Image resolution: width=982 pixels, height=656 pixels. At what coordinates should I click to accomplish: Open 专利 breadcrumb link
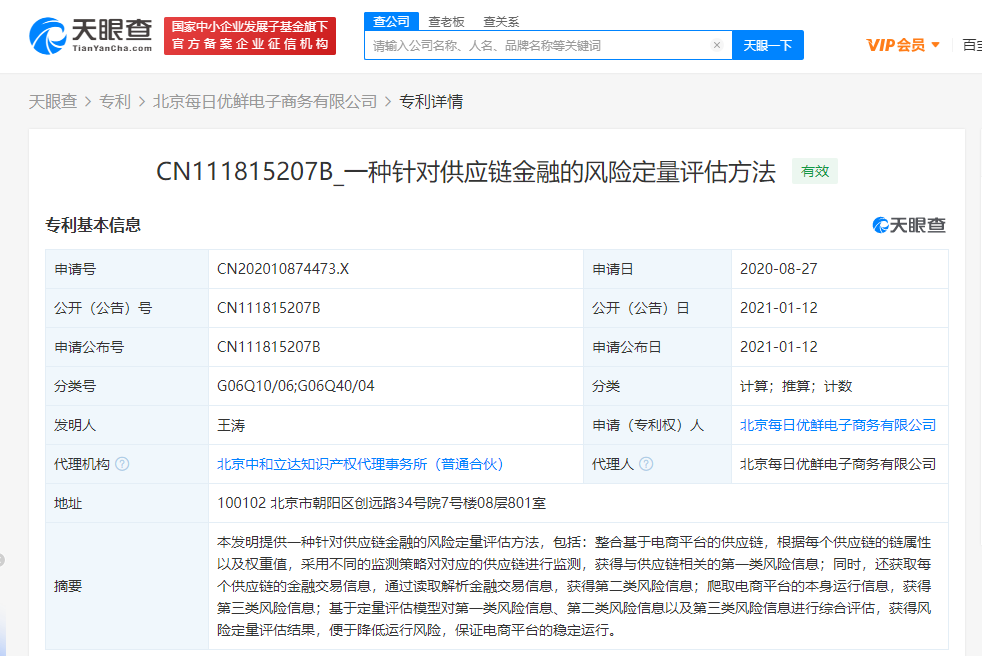click(x=114, y=101)
